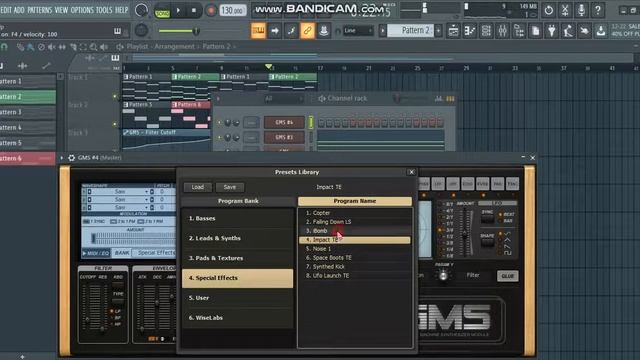Open the Pattern 2 selector dropdown
This screenshot has height=360, width=640.
(x=415, y=31)
